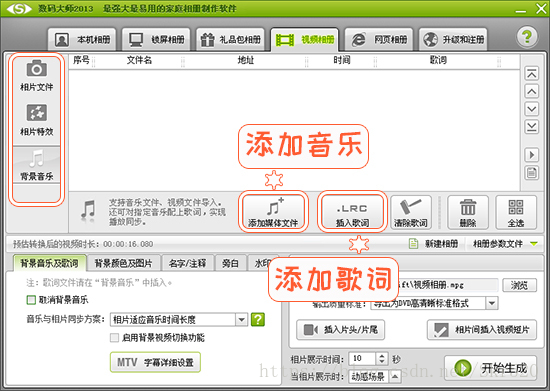Click 清除歌词 clear lyrics button
Screen dimensions: 550x391
click(411, 213)
